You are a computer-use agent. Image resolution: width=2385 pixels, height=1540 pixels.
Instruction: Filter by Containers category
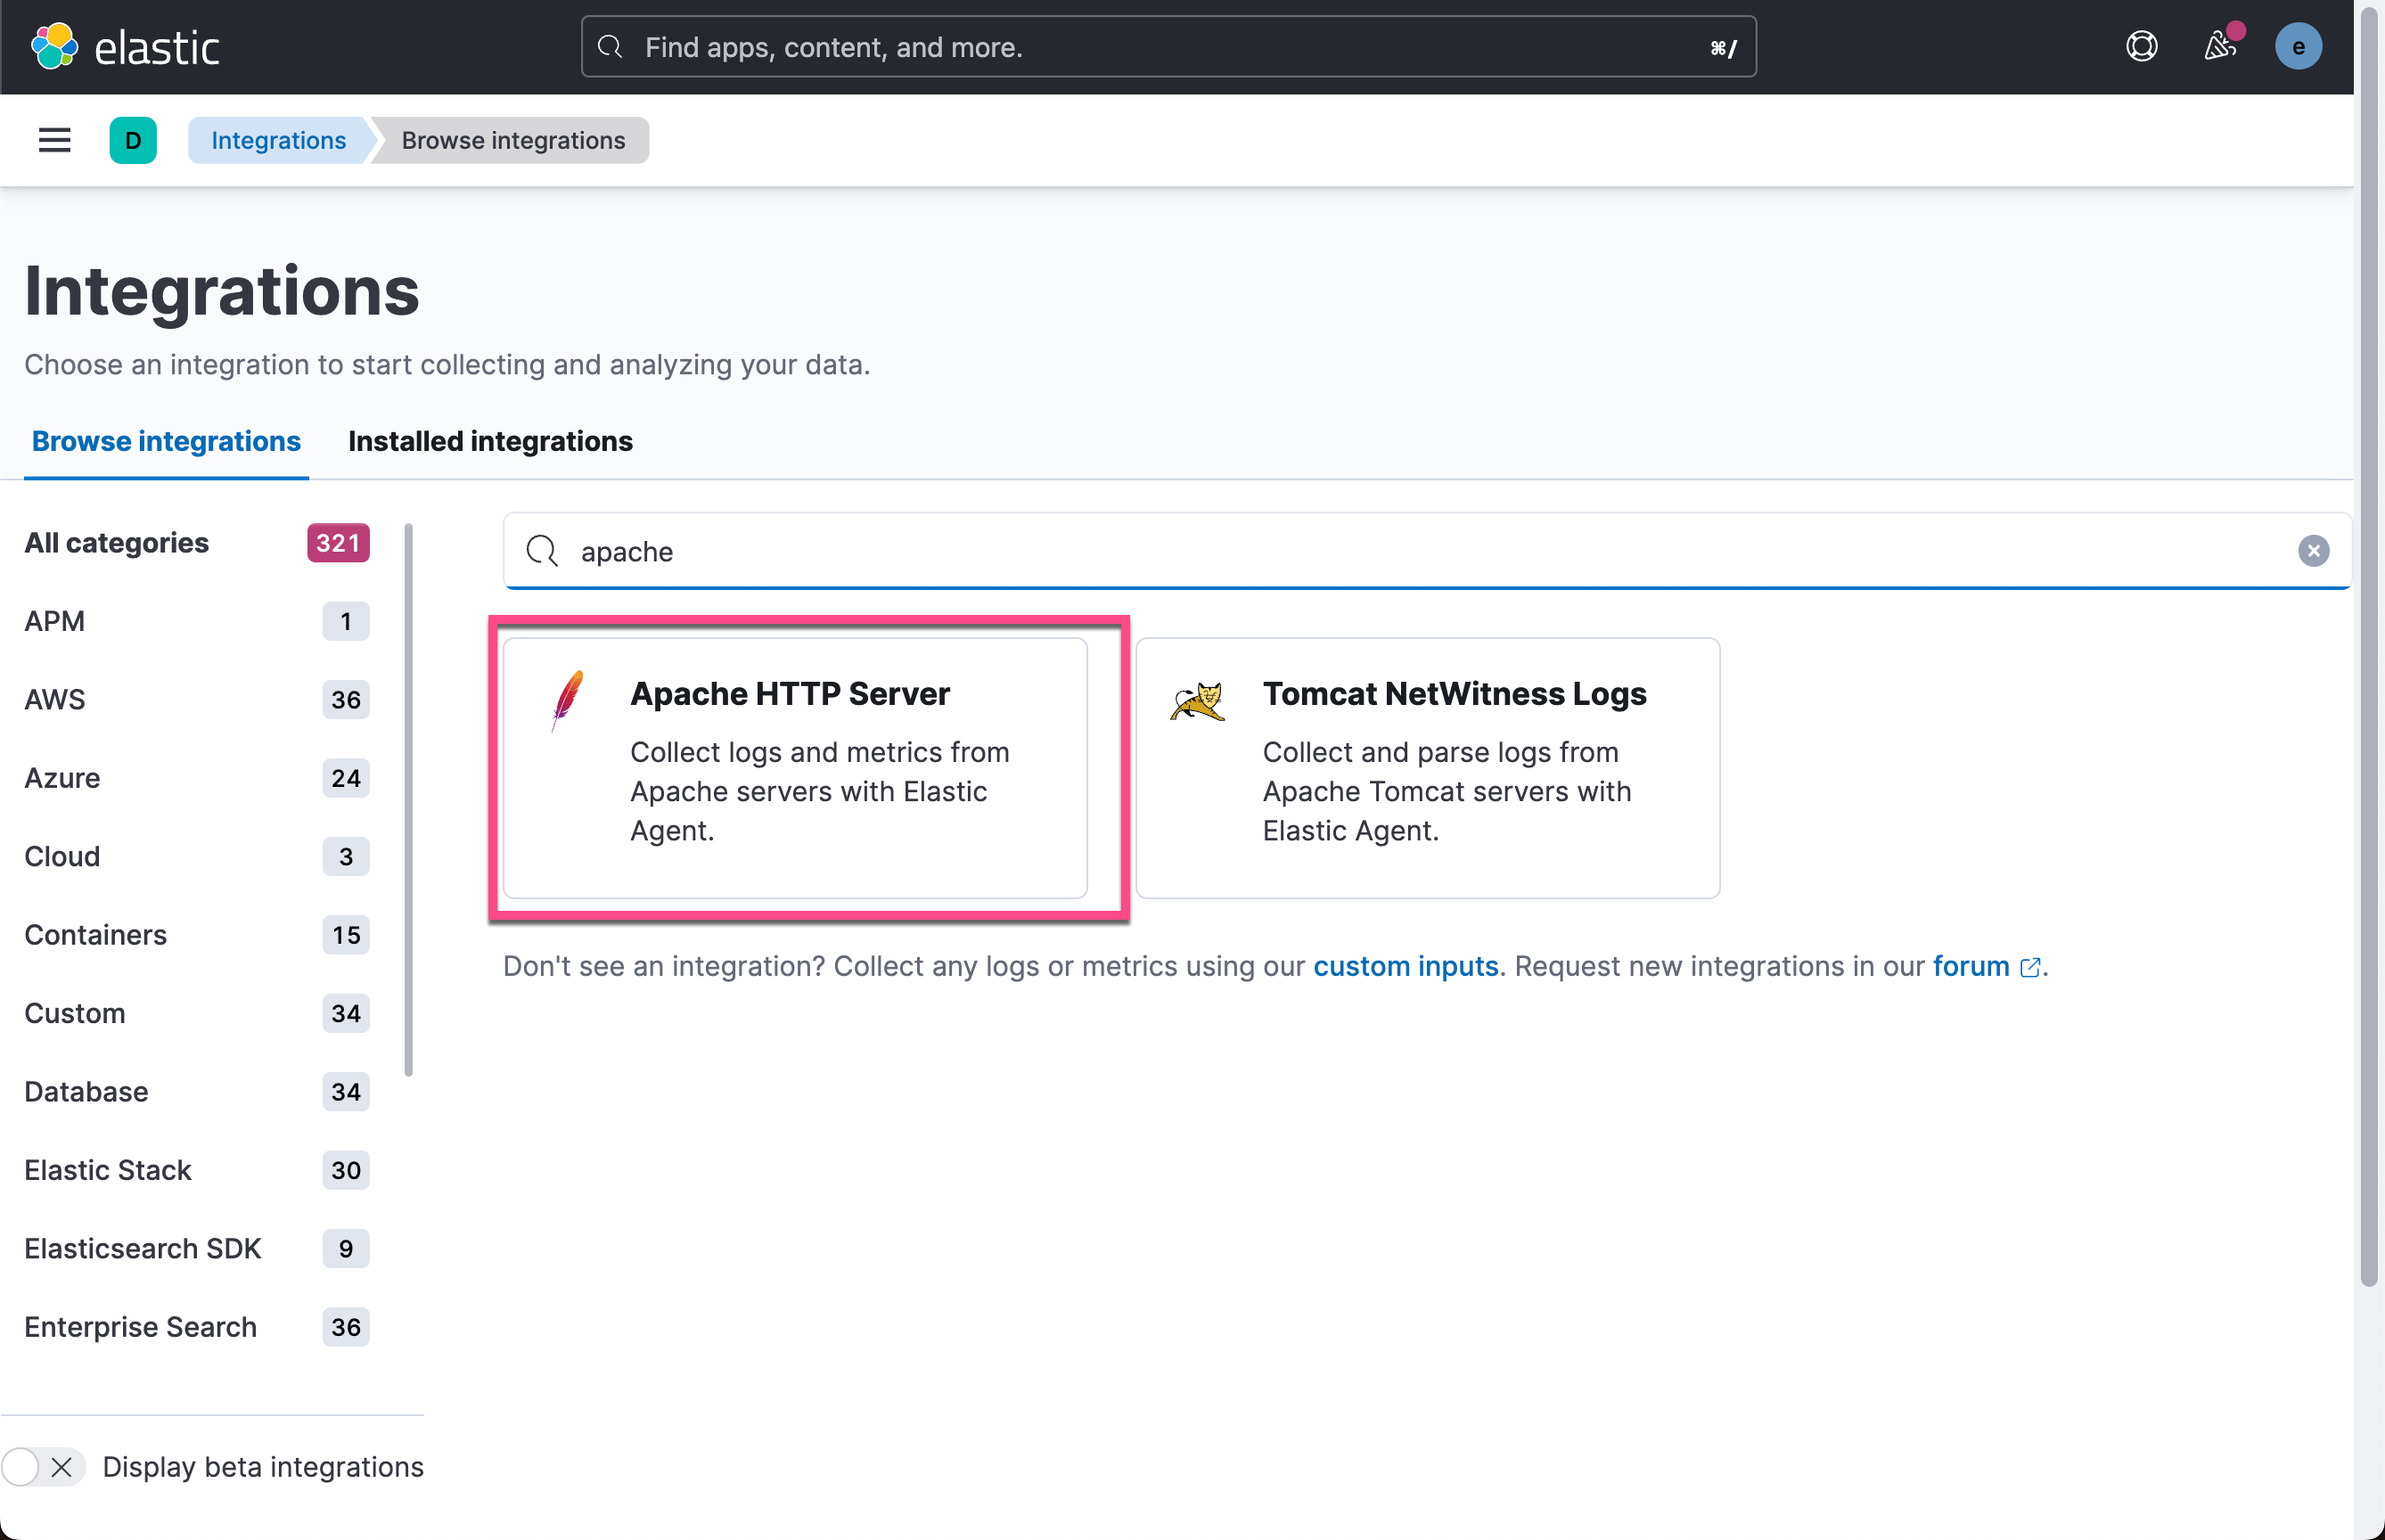[x=95, y=934]
